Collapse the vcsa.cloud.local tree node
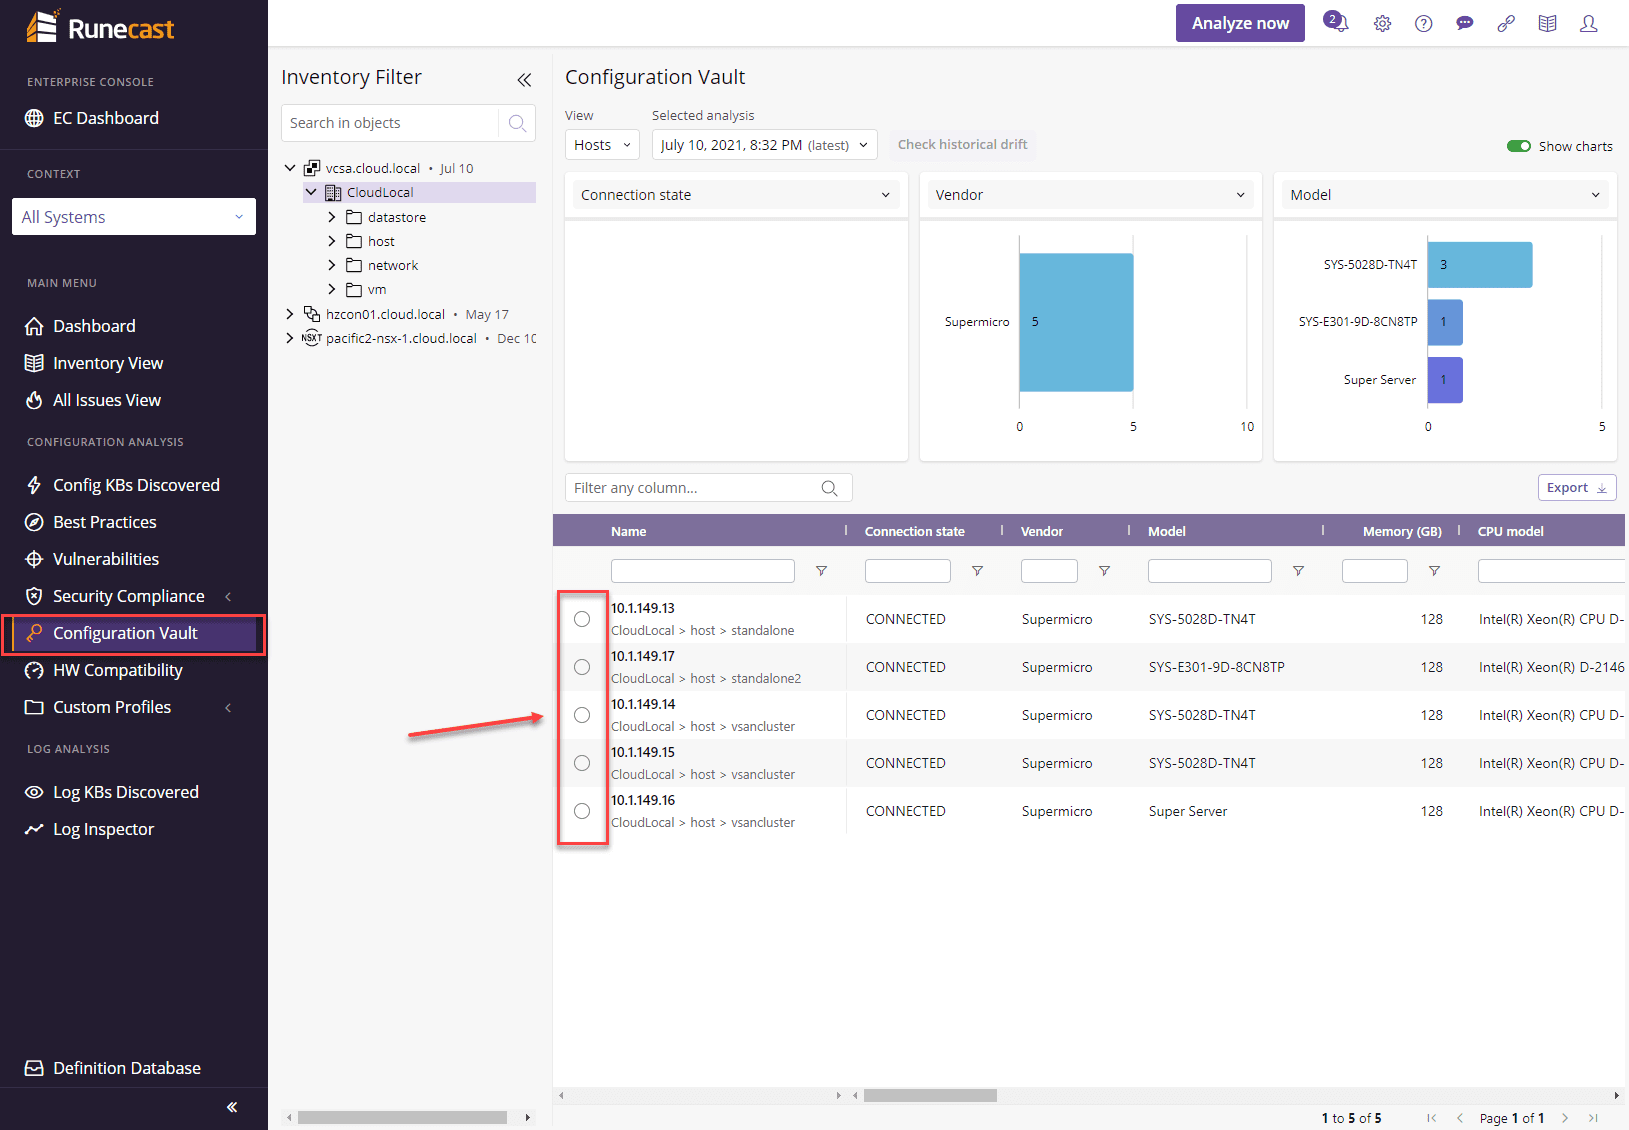Screen dimensions: 1629x1130 [290, 168]
